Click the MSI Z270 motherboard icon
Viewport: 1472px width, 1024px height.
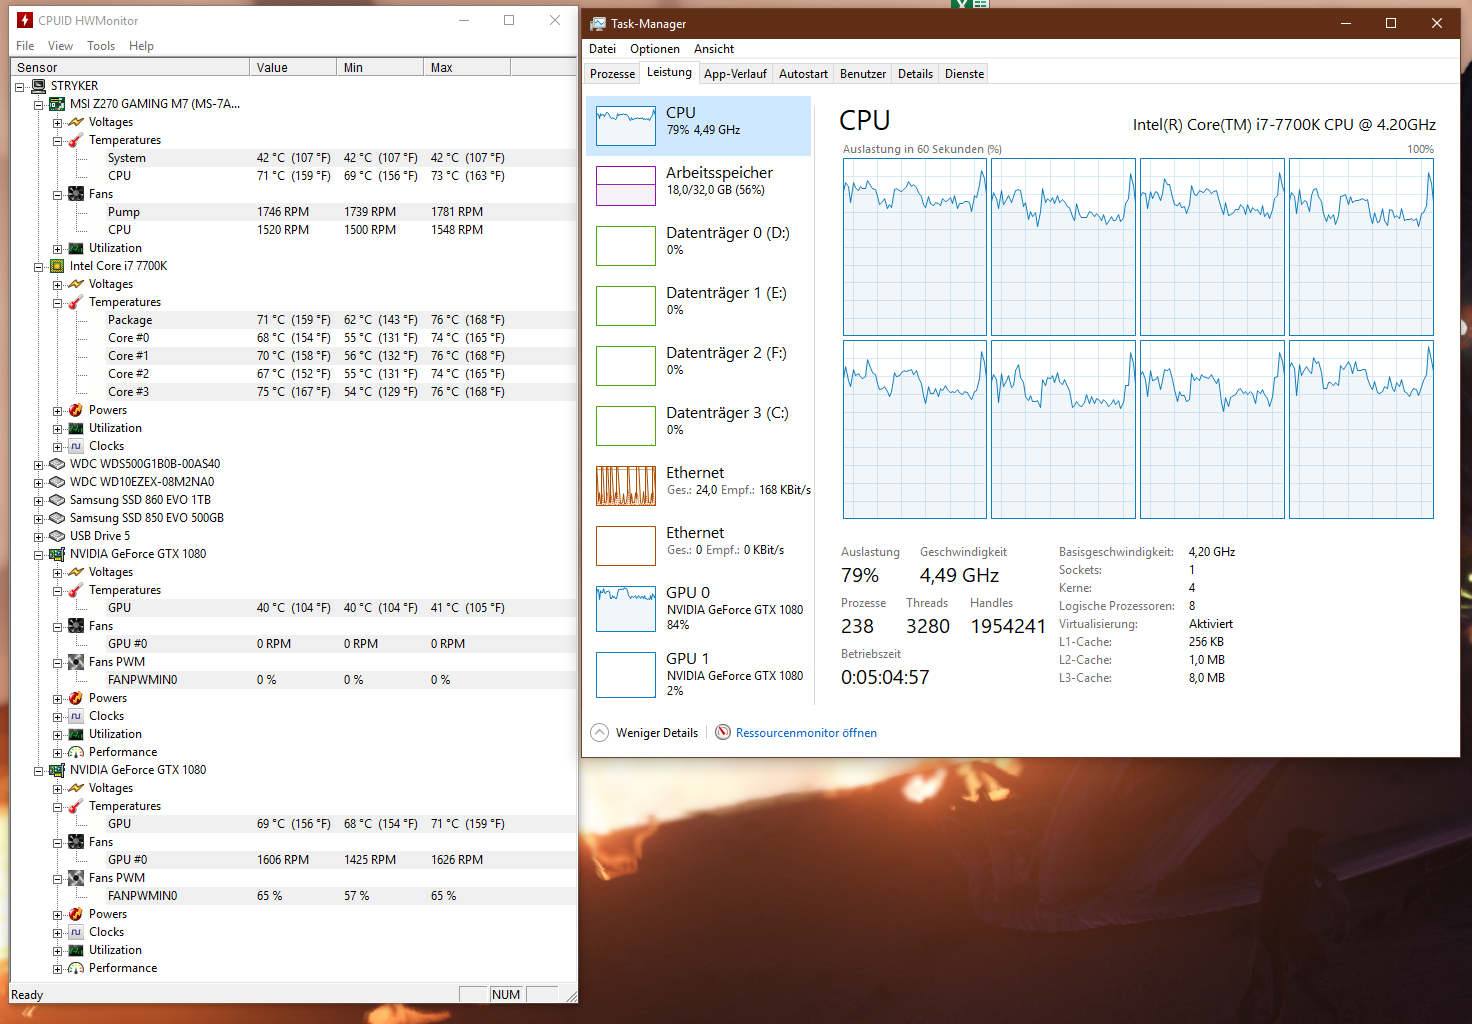(x=57, y=104)
